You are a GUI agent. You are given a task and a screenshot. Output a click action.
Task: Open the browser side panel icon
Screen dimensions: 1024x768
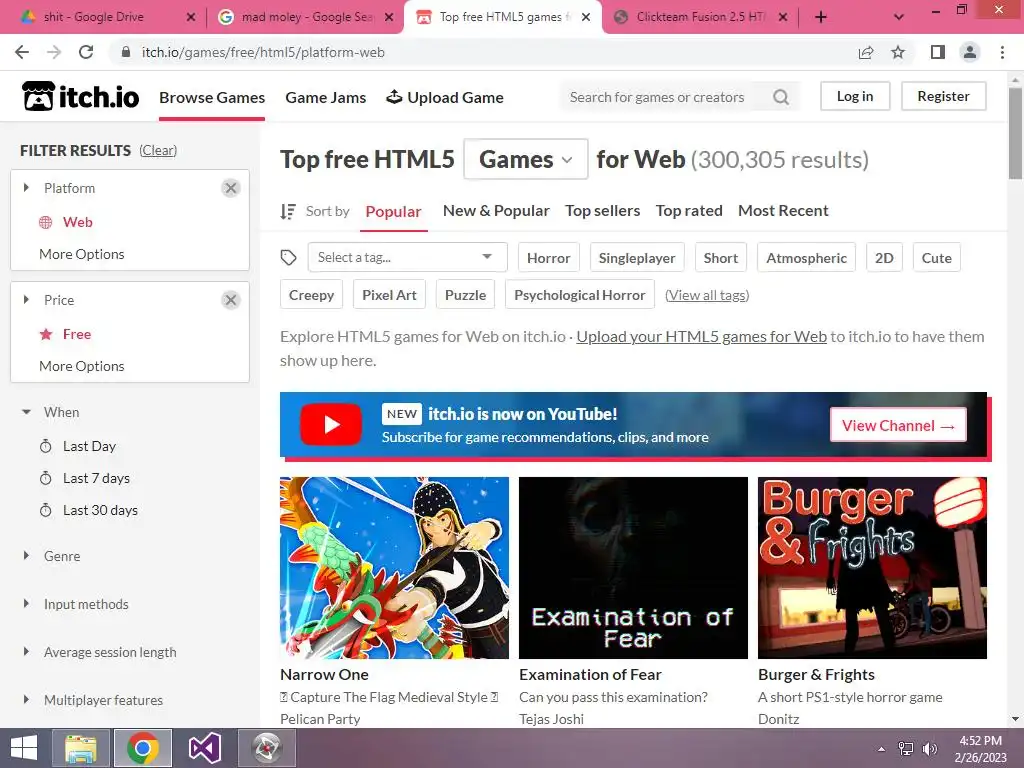pyautogui.click(x=938, y=52)
